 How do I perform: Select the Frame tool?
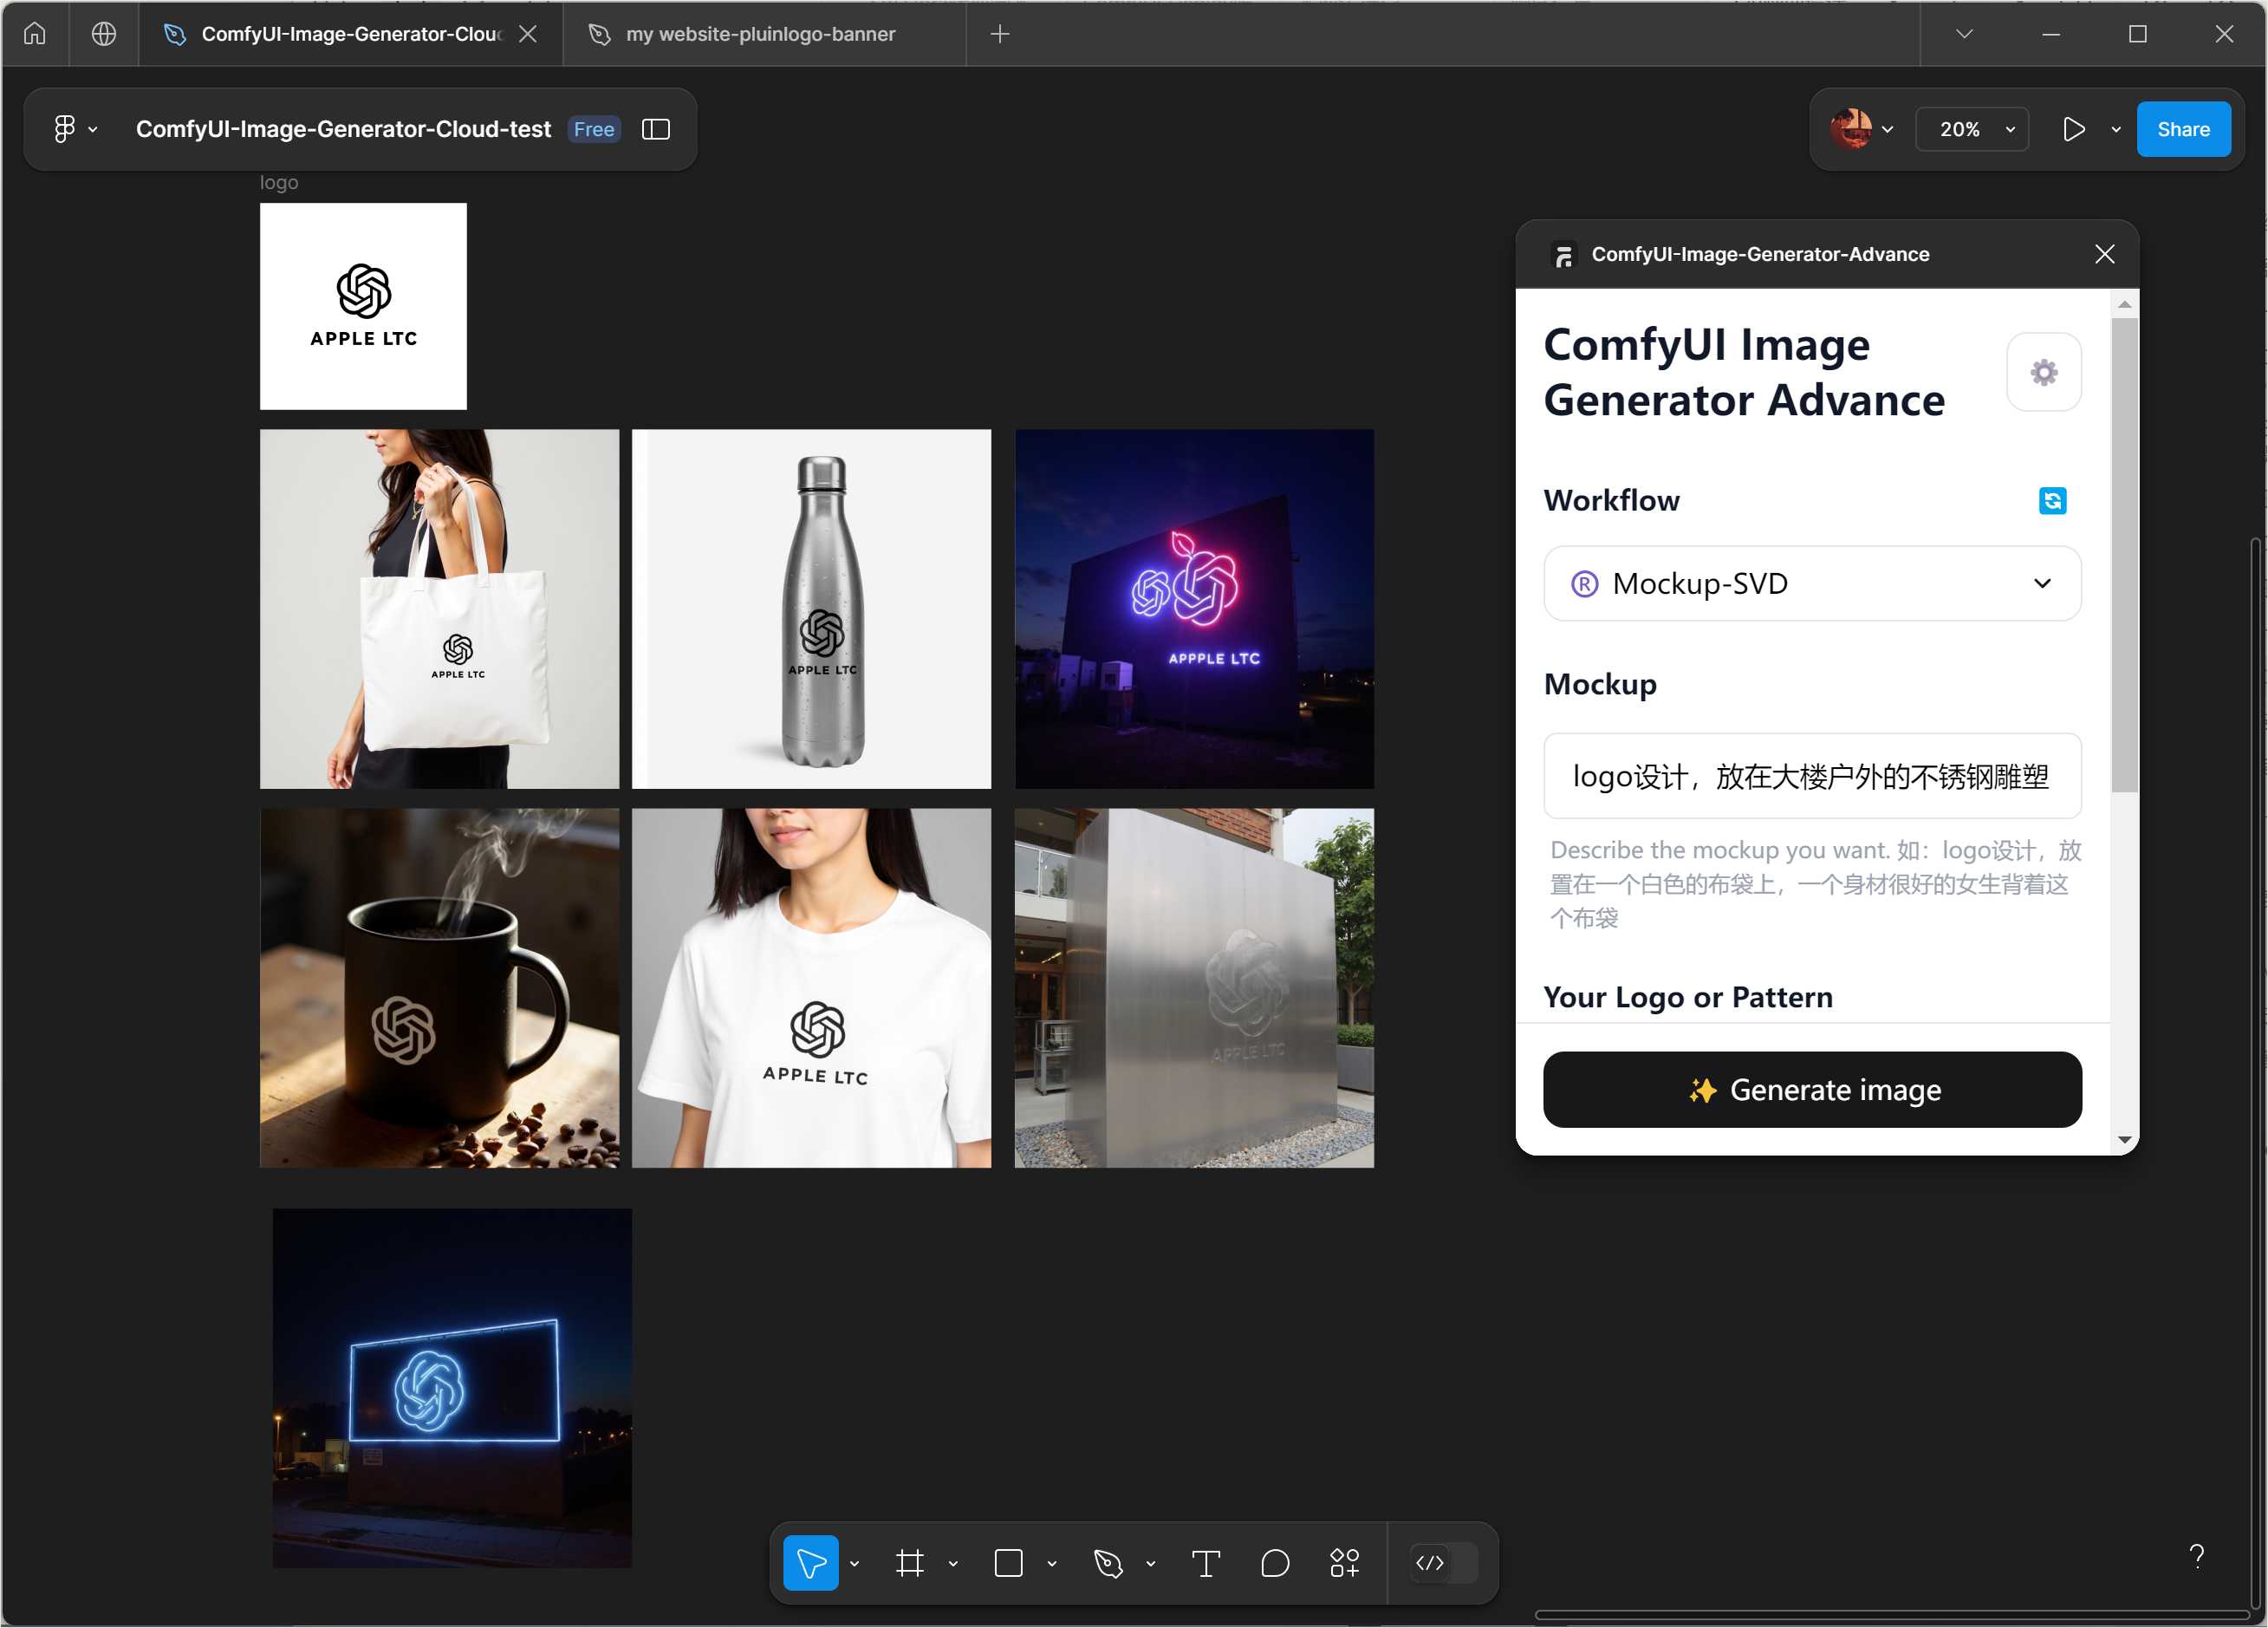(x=910, y=1563)
